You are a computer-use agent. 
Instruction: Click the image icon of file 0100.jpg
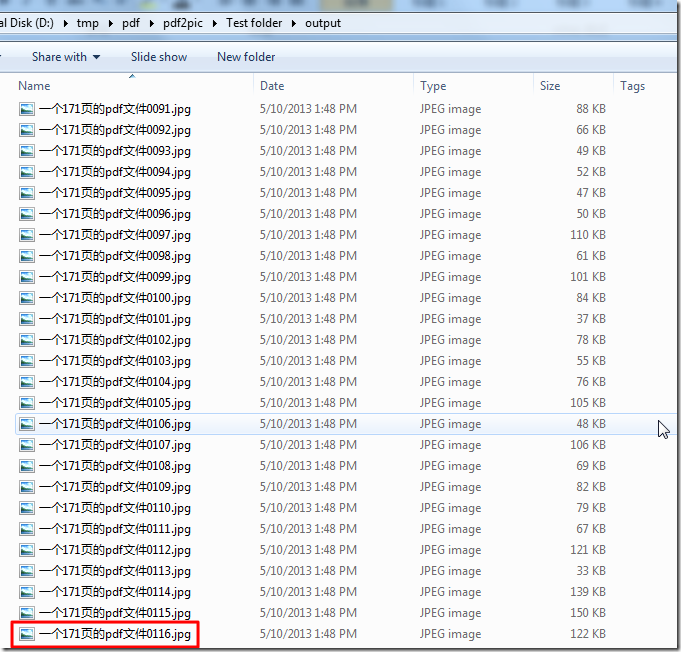26,298
